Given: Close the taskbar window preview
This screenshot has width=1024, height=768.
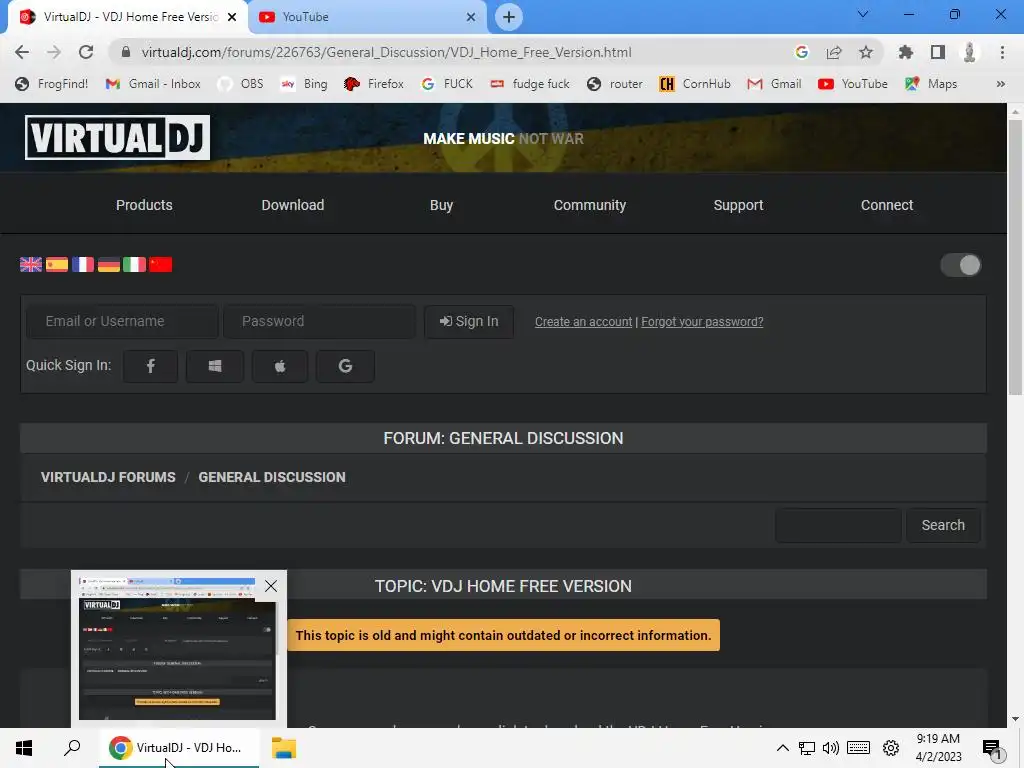Looking at the screenshot, I should [271, 586].
